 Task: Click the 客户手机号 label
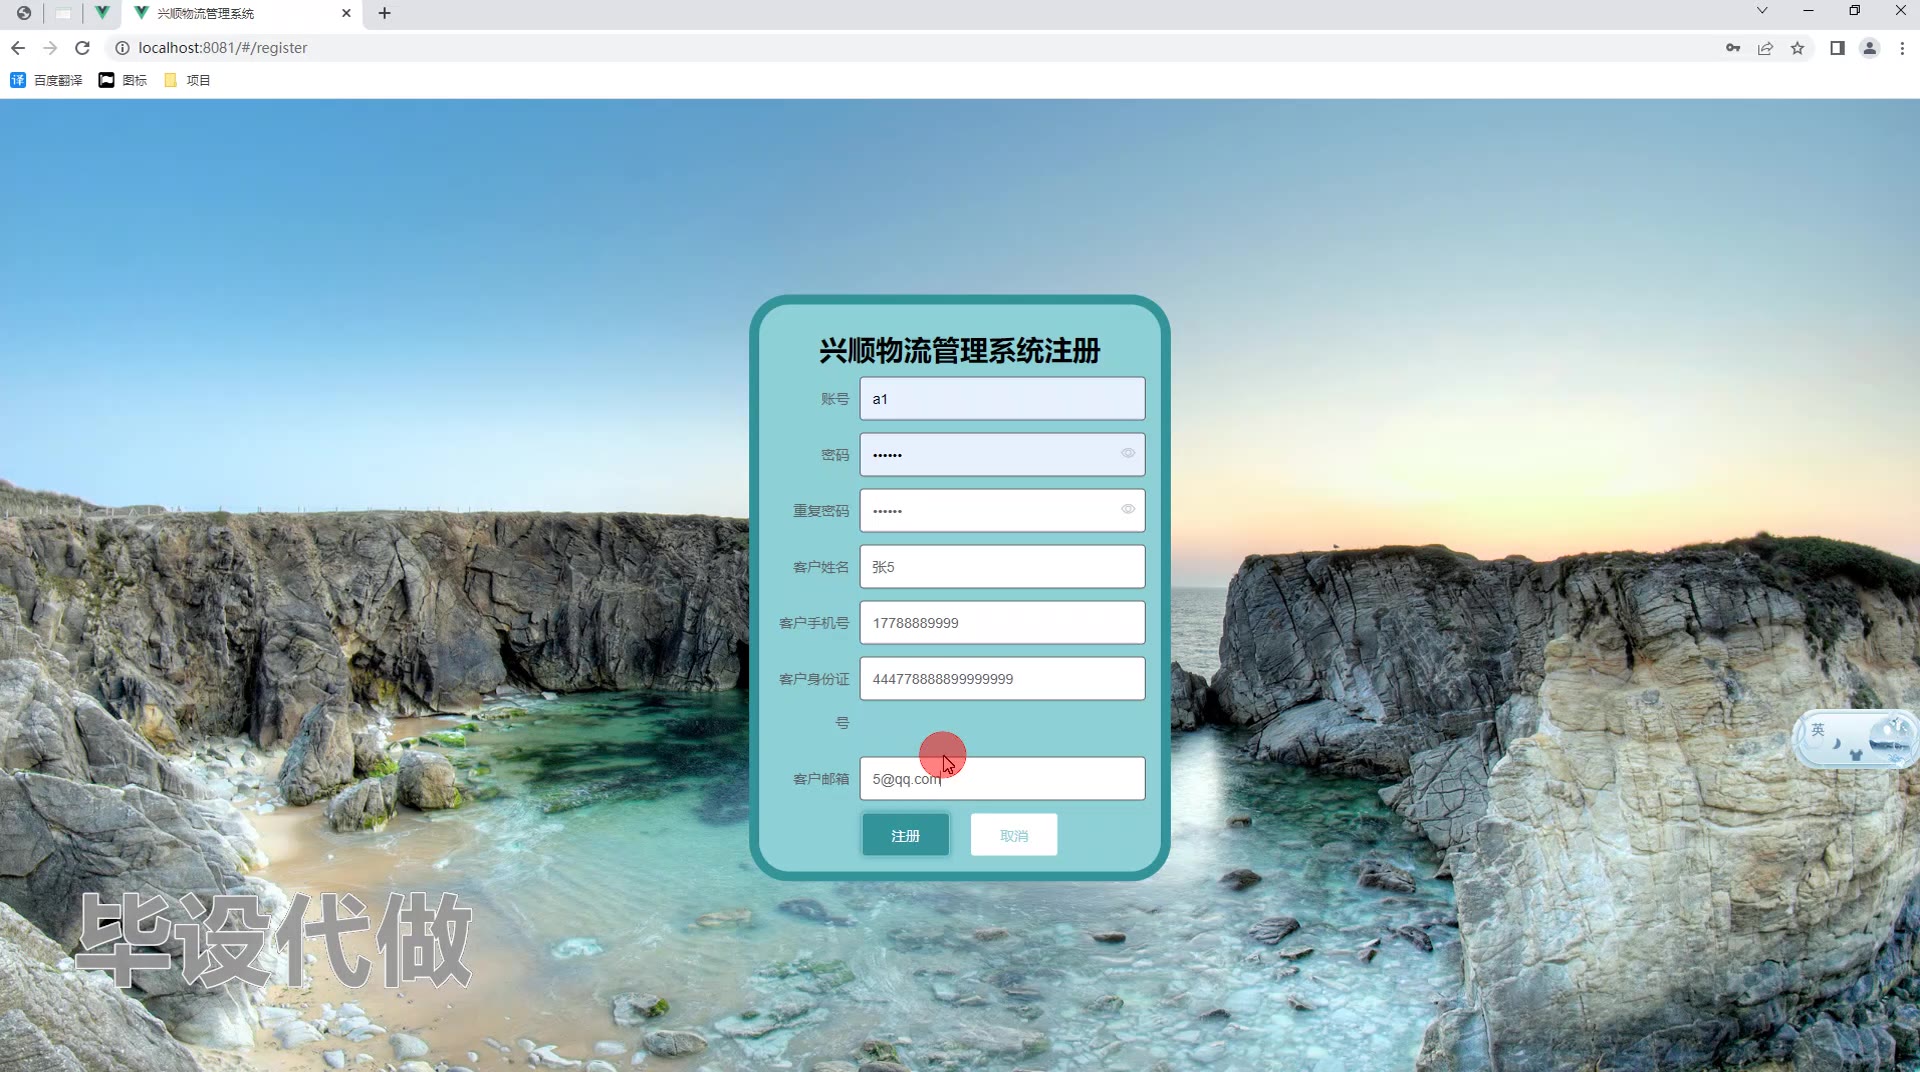pyautogui.click(x=814, y=622)
